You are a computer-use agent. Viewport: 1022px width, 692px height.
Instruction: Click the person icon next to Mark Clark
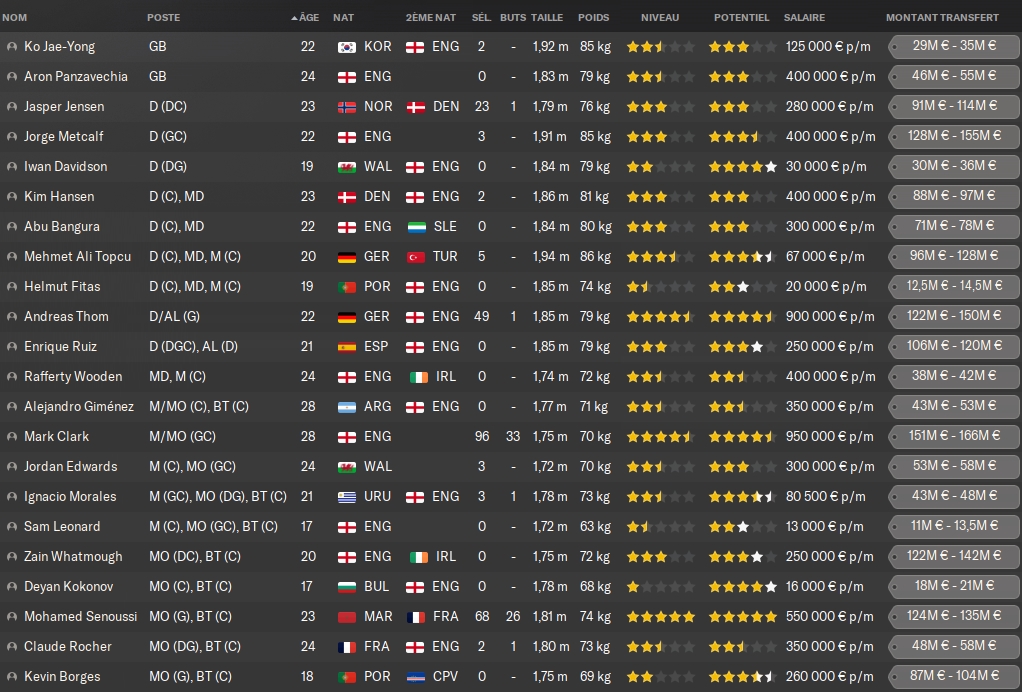pyautogui.click(x=11, y=437)
